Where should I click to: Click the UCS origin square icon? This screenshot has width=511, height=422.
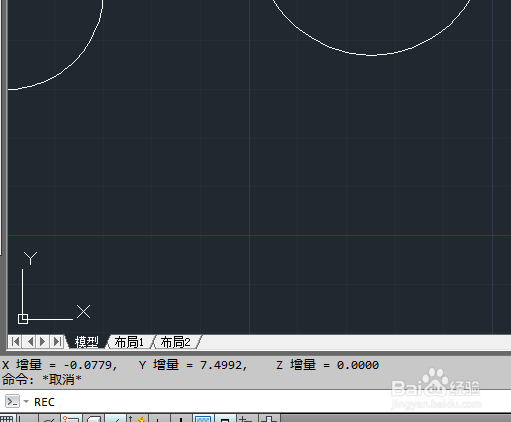coord(23,319)
